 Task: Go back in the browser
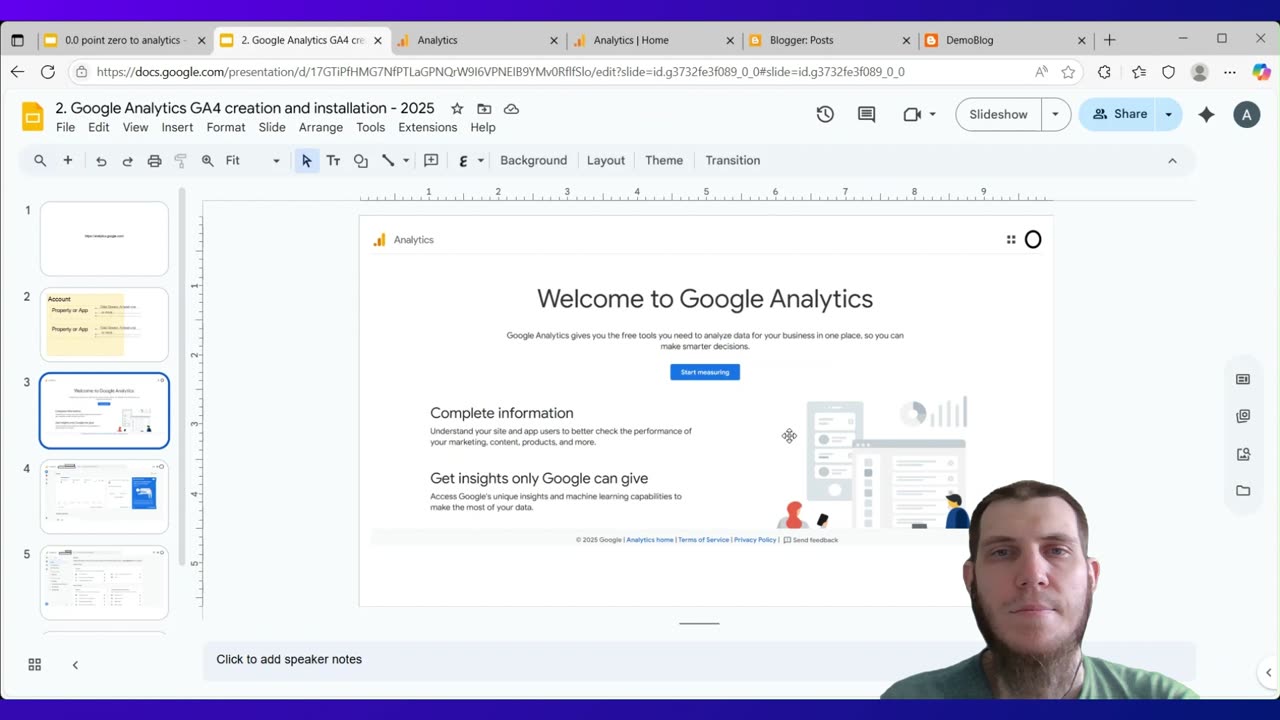17,72
